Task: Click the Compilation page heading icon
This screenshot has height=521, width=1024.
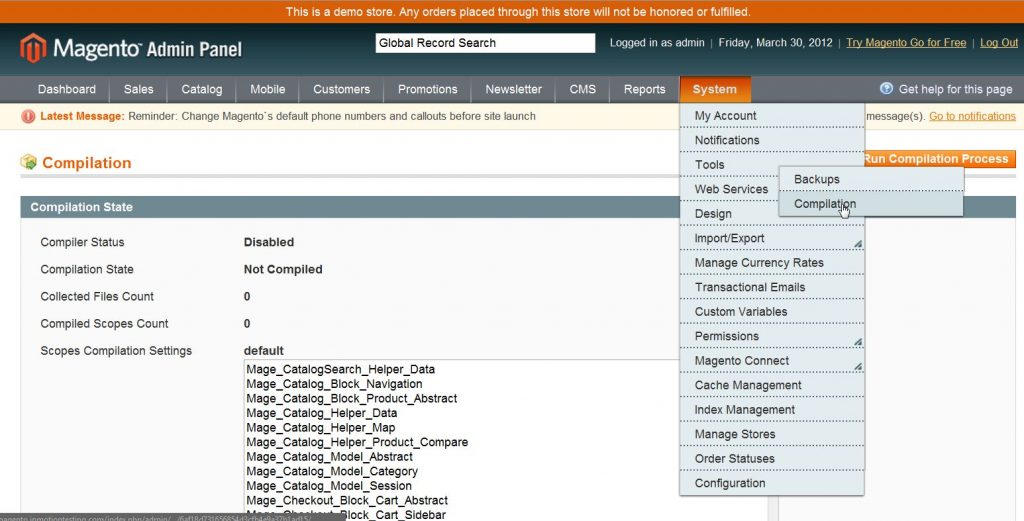Action: point(29,162)
